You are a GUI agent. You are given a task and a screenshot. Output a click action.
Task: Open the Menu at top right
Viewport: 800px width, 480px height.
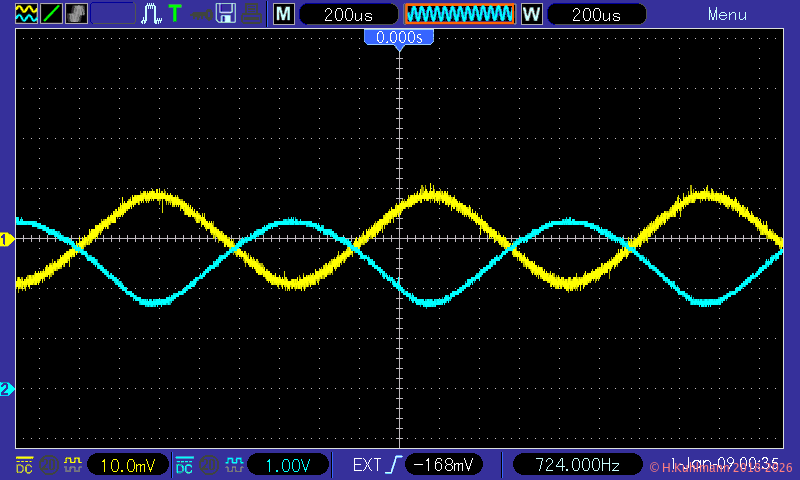coord(727,15)
